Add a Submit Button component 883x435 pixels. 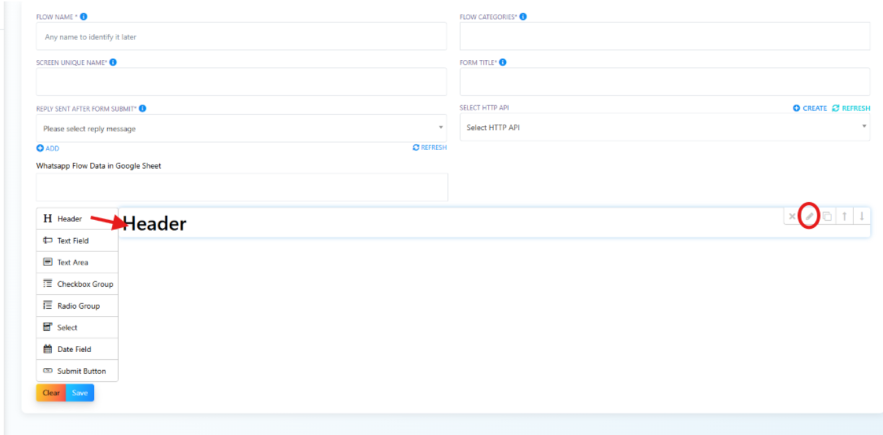(x=77, y=371)
